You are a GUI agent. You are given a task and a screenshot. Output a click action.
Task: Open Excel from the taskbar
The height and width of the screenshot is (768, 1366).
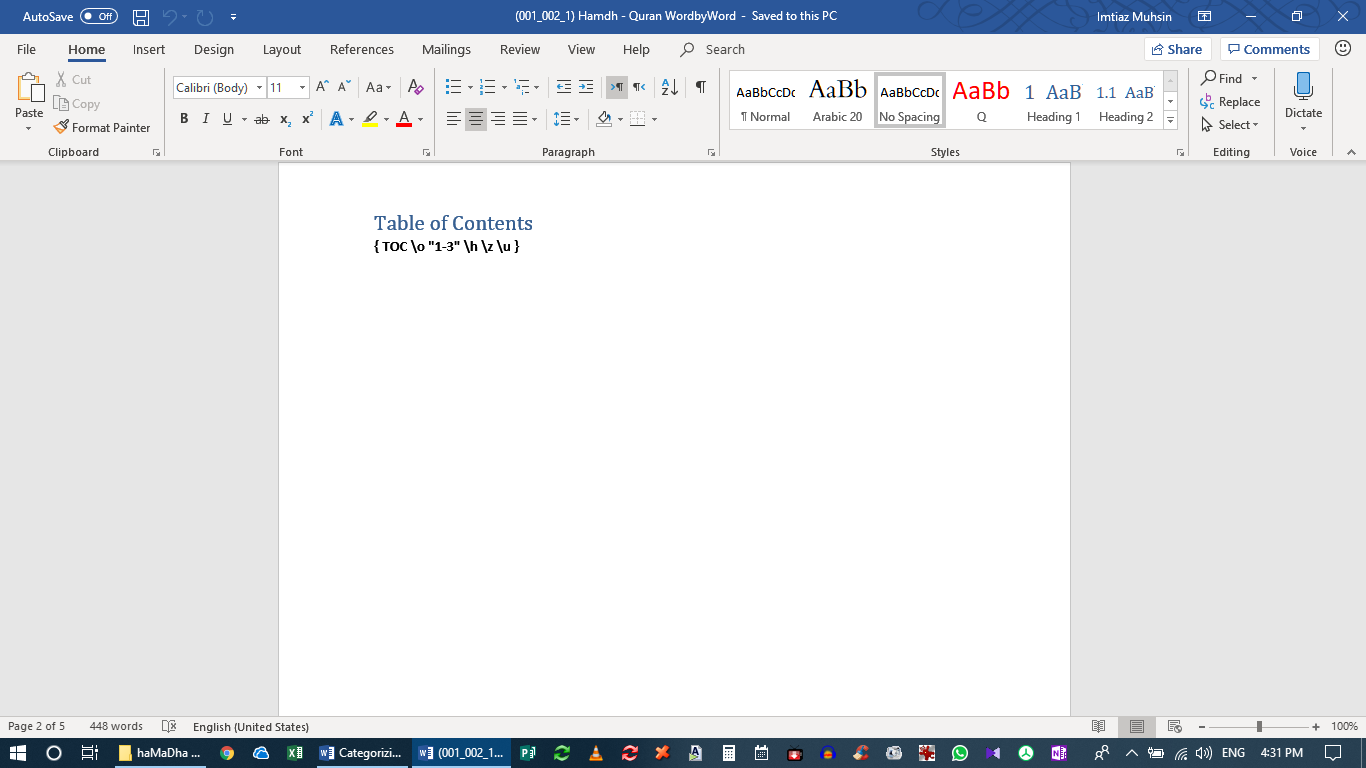[x=295, y=753]
